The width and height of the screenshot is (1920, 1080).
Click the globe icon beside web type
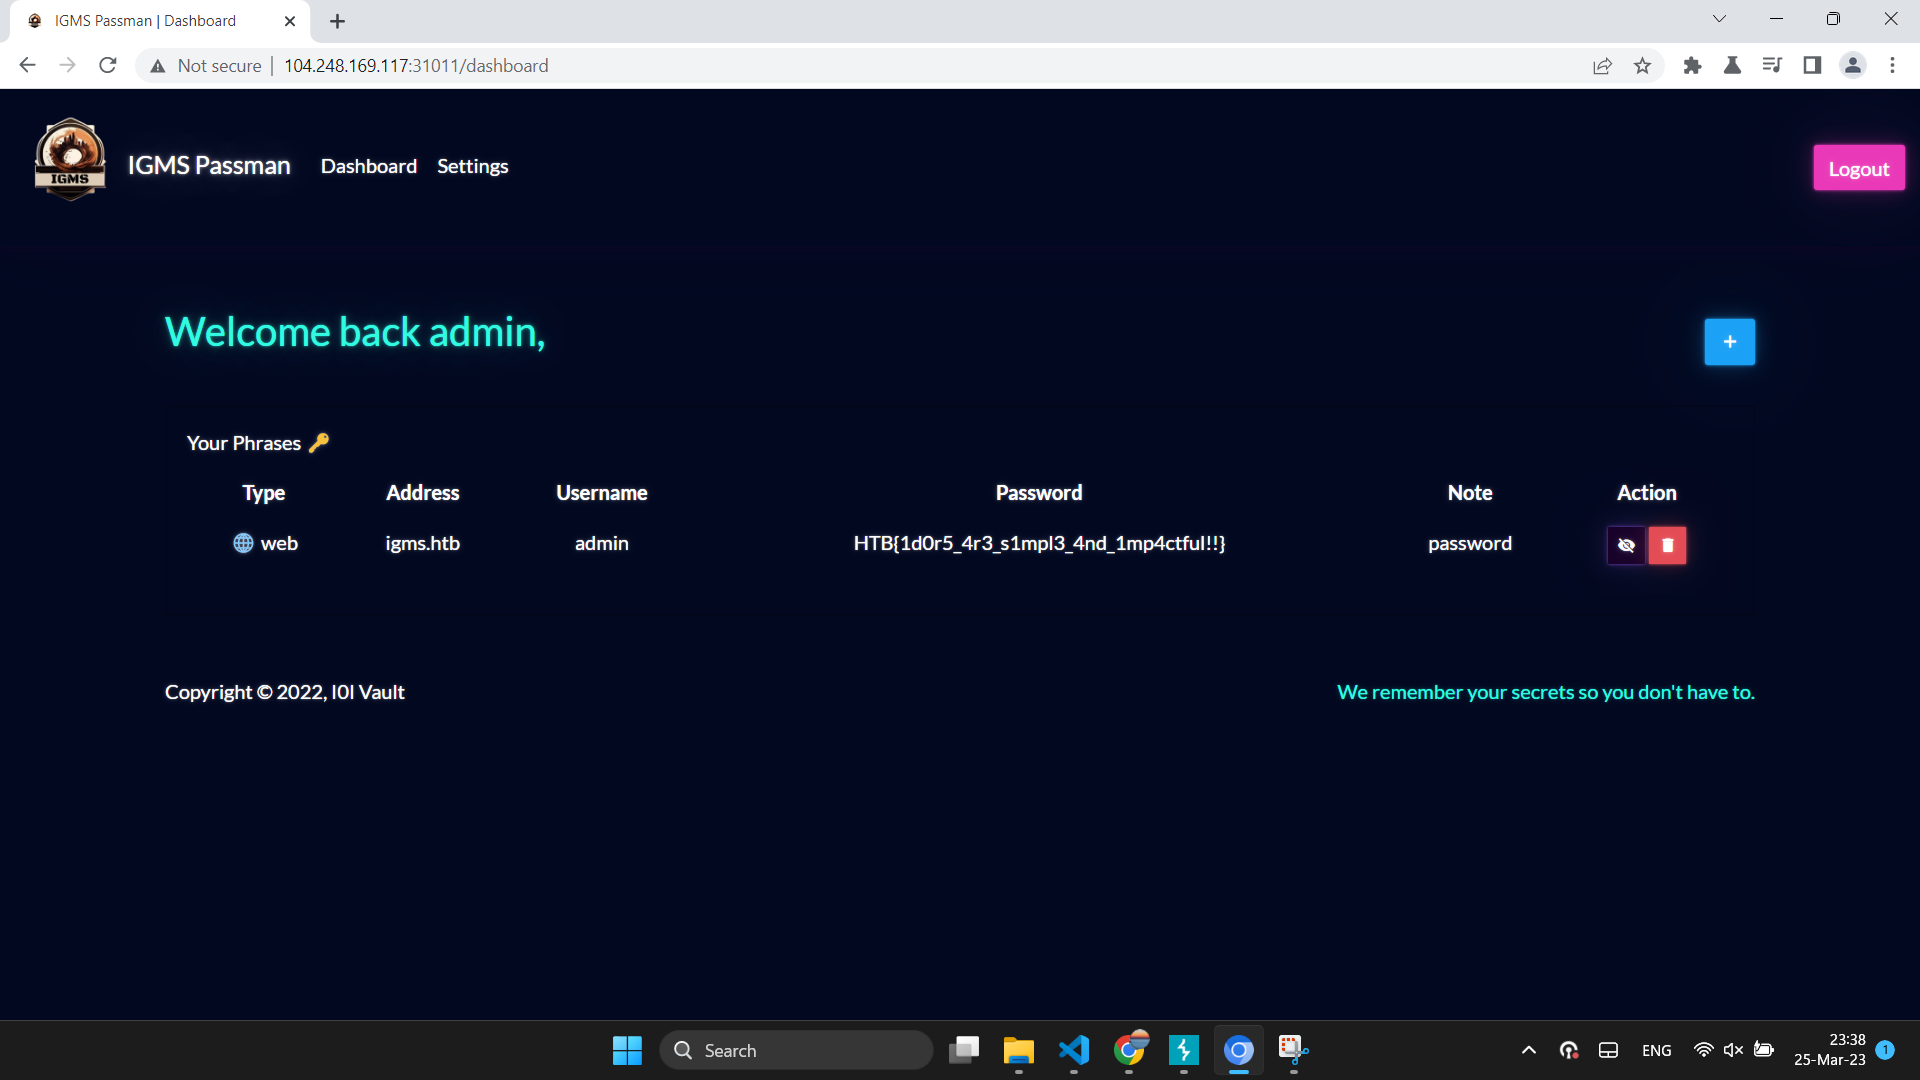pos(242,543)
